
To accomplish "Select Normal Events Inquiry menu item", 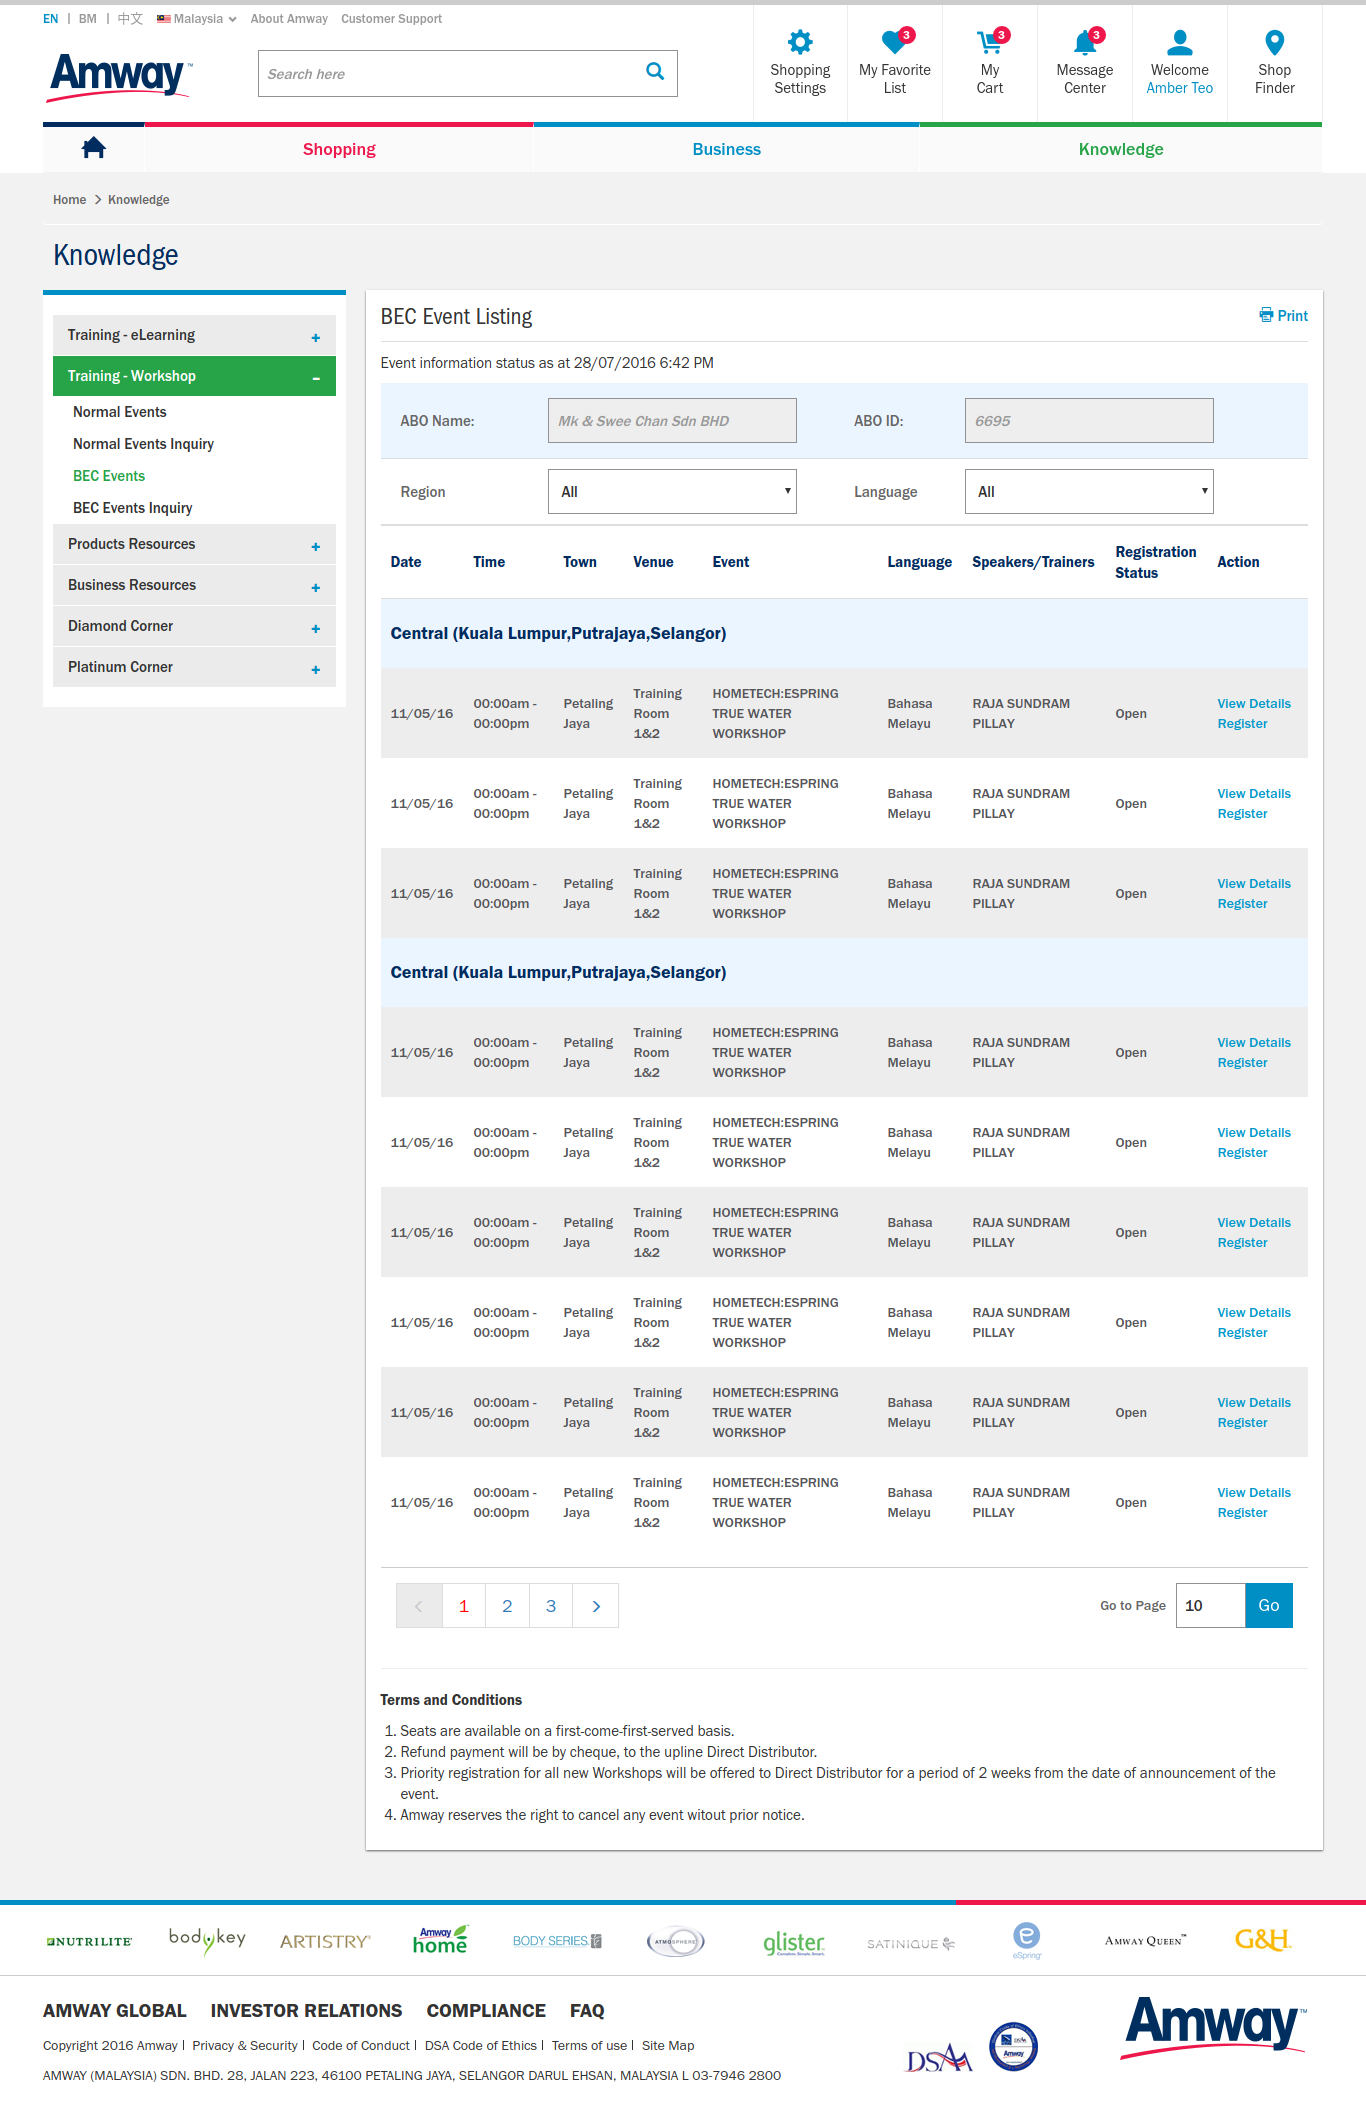I will tap(143, 444).
